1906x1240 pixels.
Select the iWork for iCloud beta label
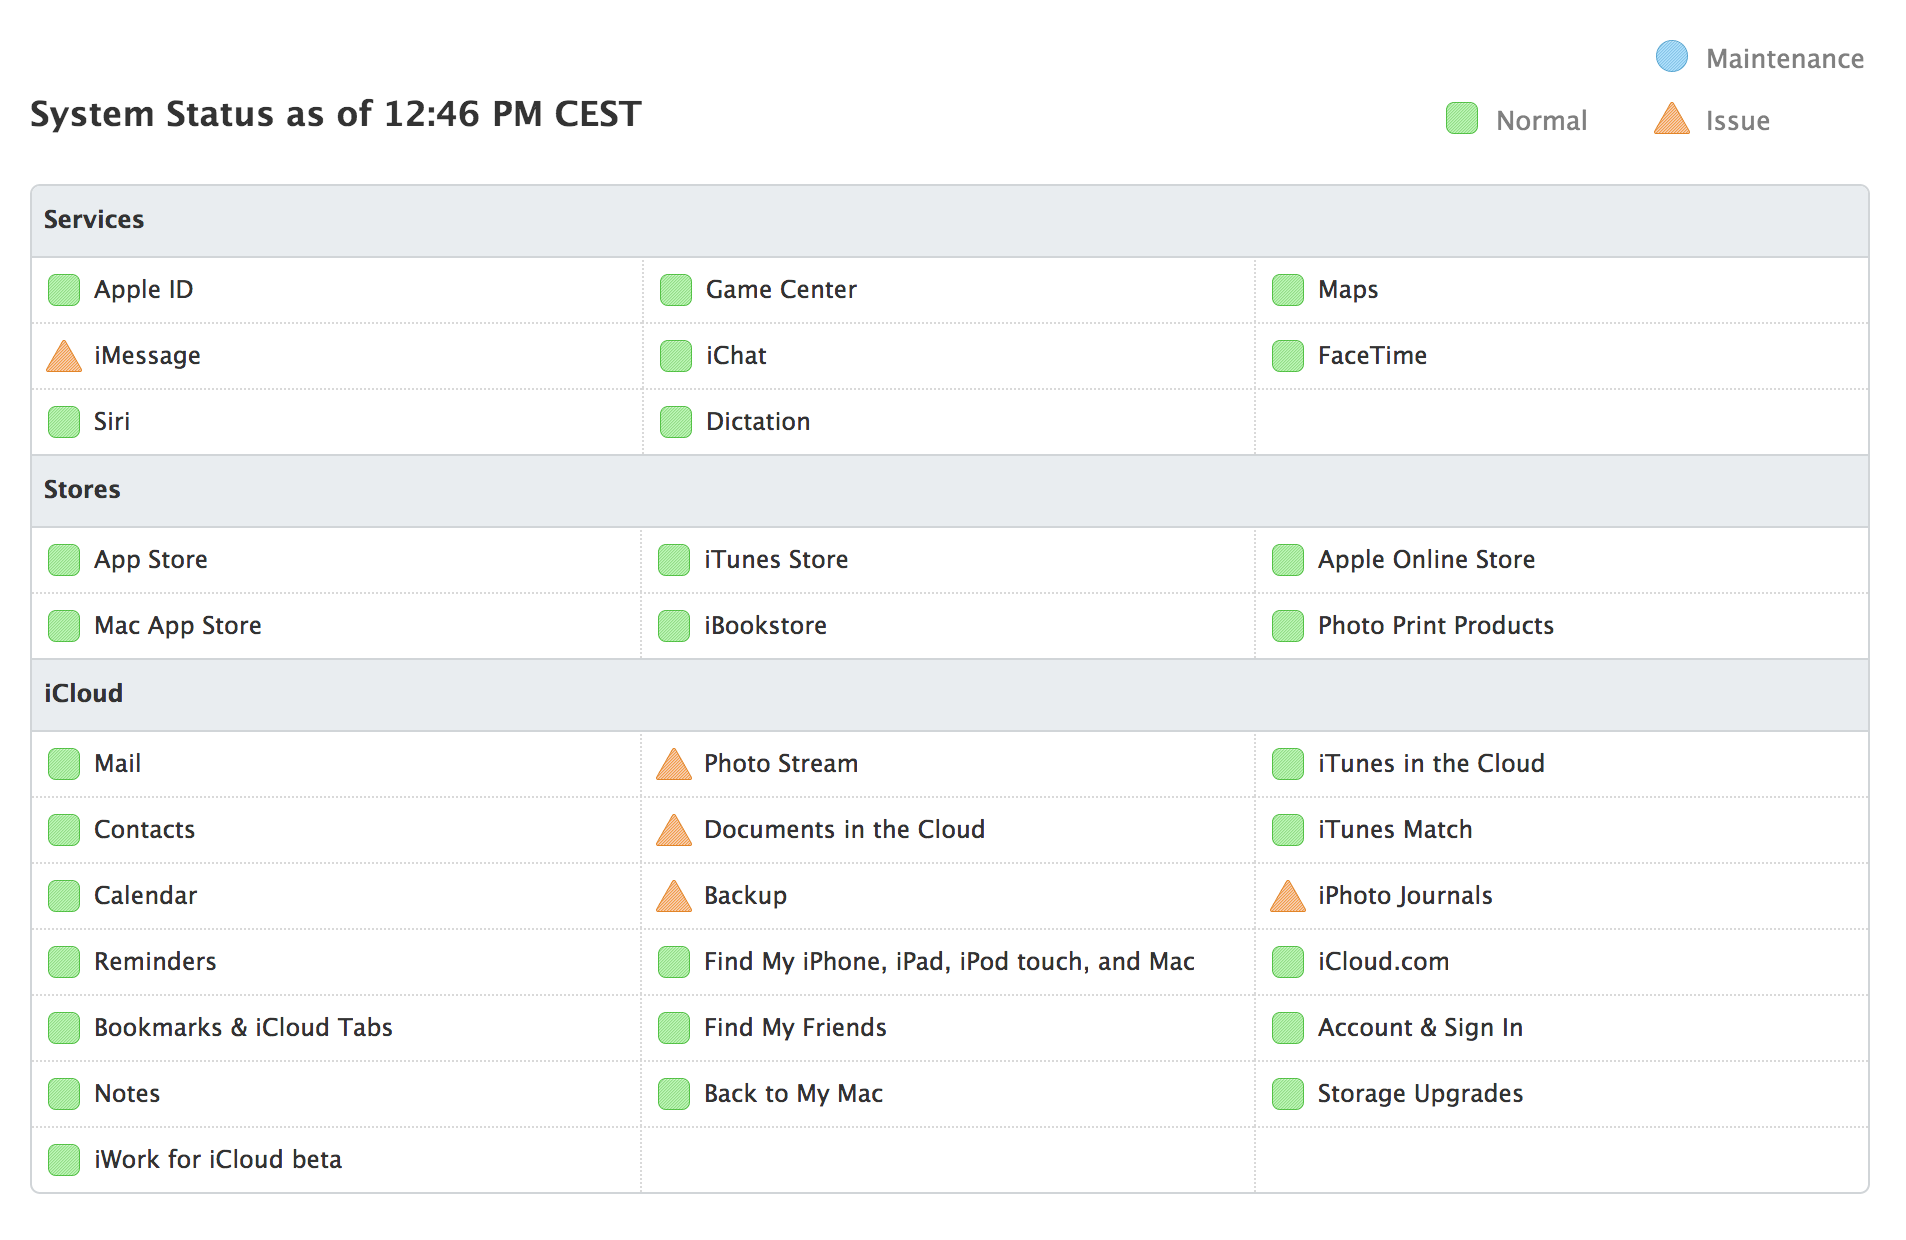pos(218,1160)
